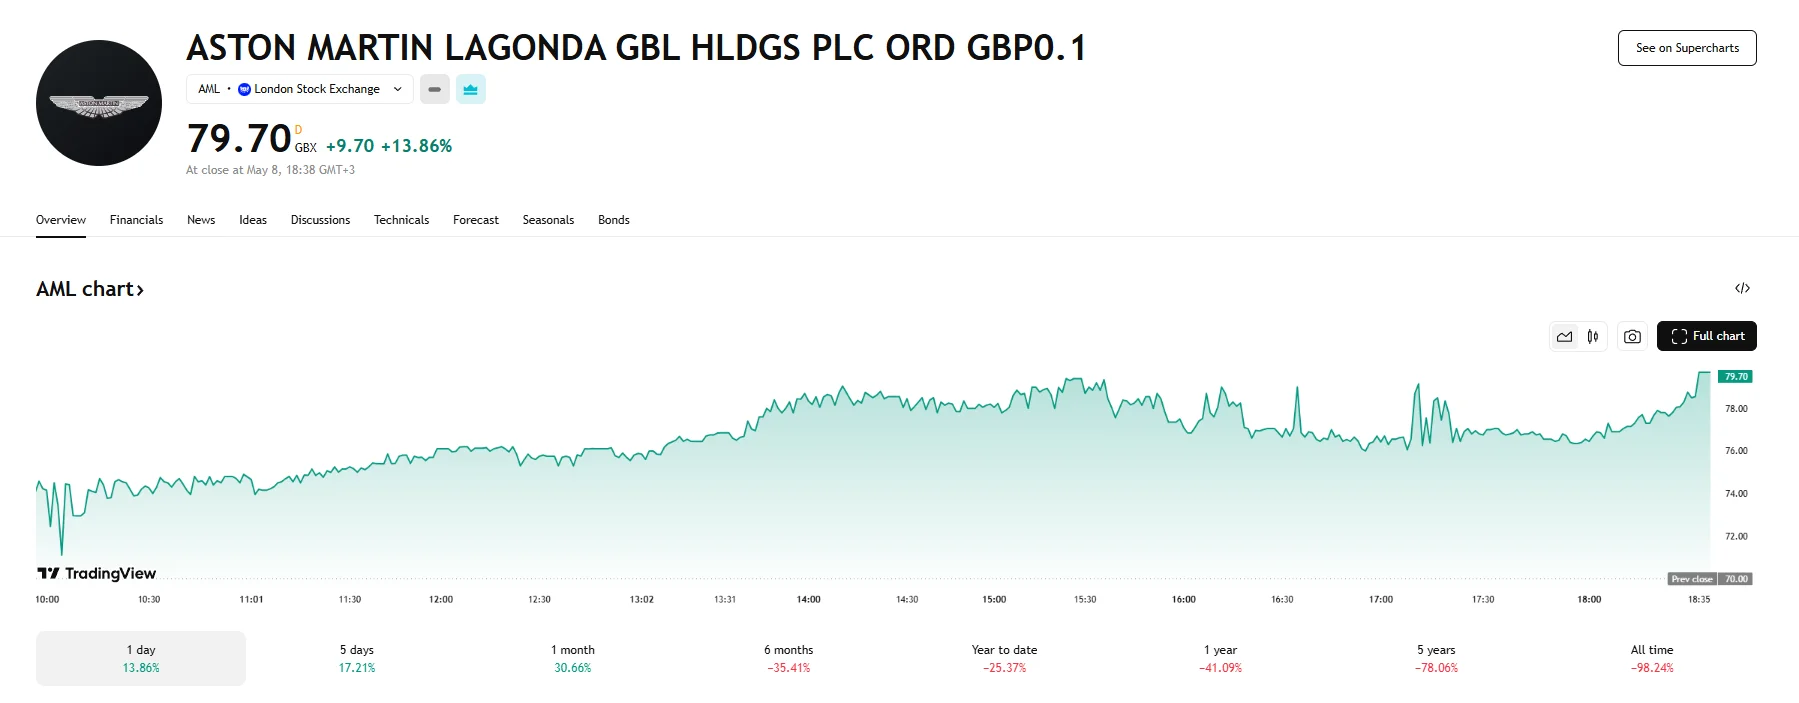The height and width of the screenshot is (703, 1799).
Task: Click the grey market status pill icon
Action: [x=434, y=89]
